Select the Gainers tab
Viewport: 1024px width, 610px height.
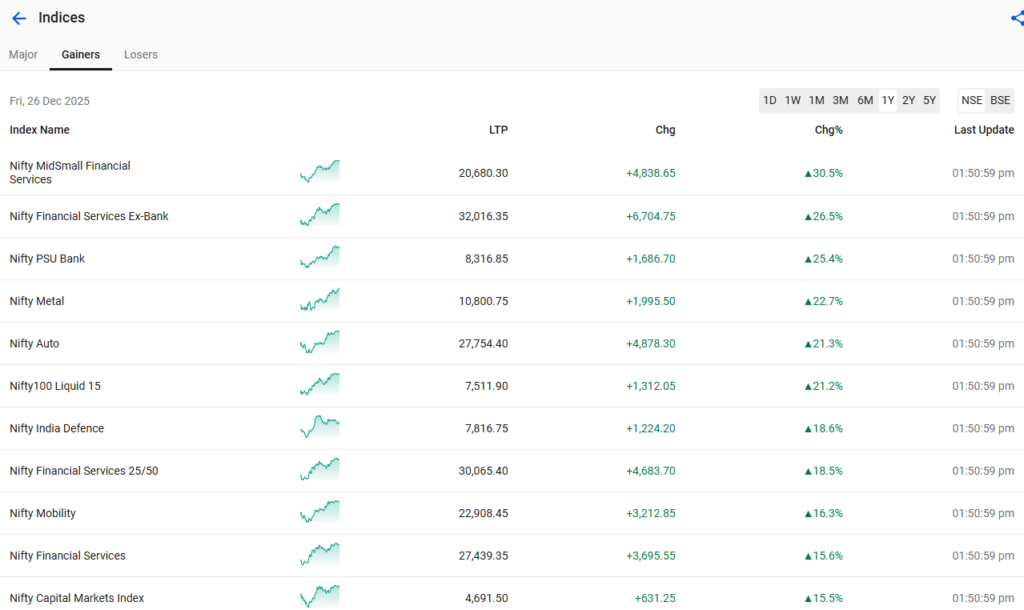click(x=80, y=55)
